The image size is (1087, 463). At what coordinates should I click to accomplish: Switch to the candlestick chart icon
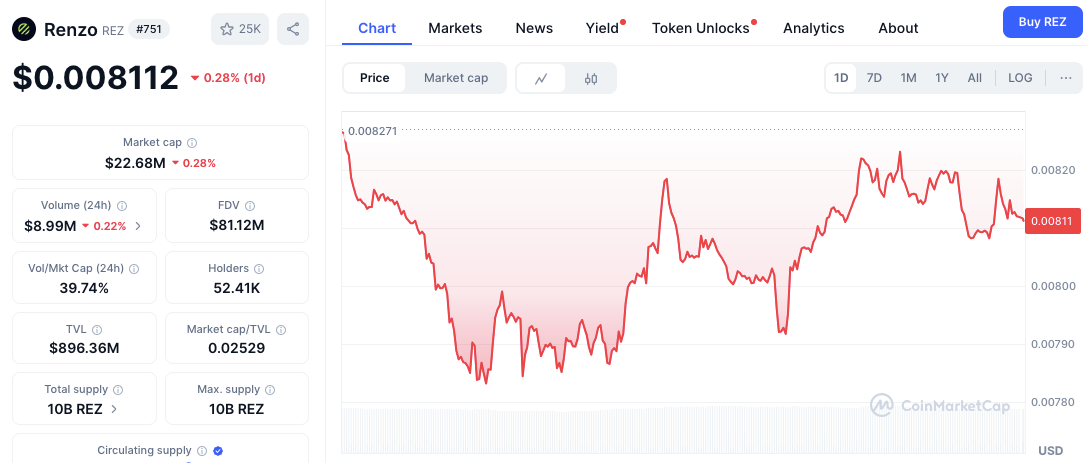[x=591, y=78]
